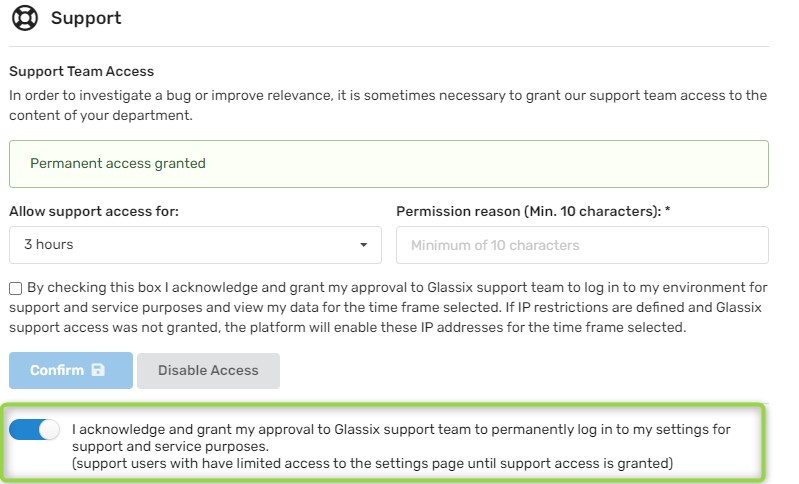
Task: Click the "Permanent access granted" message text
Action: [118, 163]
